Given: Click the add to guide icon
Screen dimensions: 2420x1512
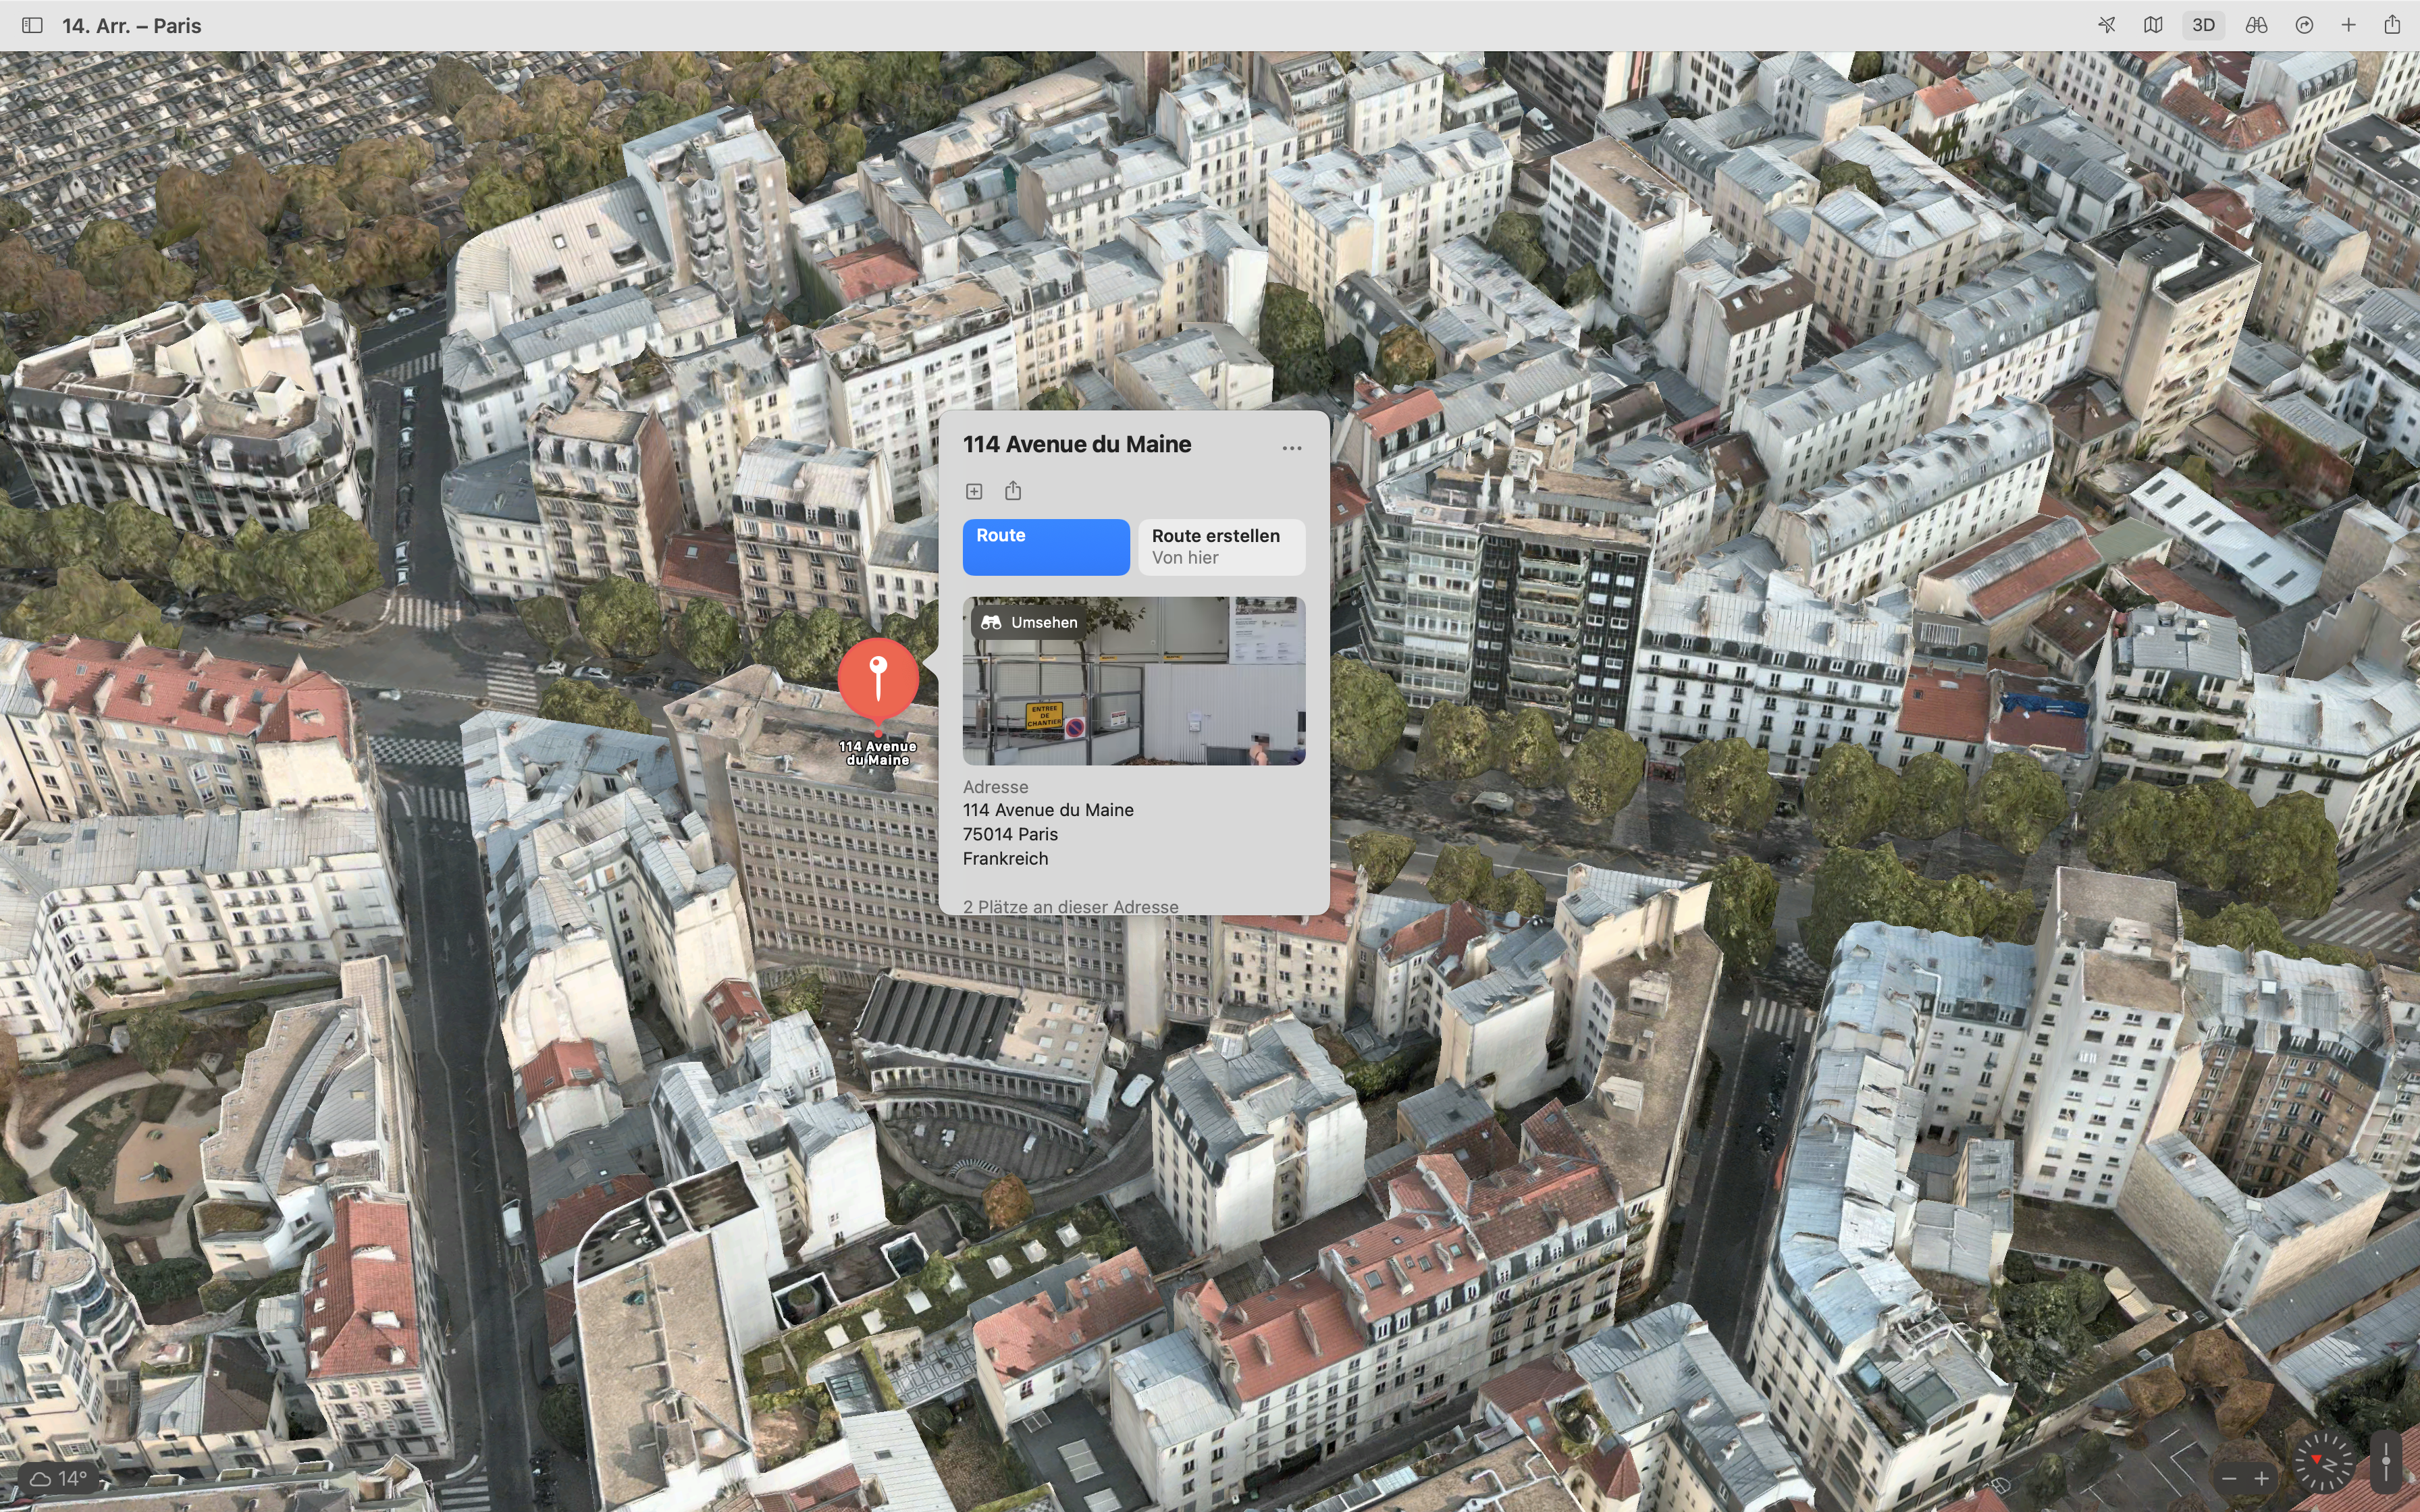Looking at the screenshot, I should (974, 491).
